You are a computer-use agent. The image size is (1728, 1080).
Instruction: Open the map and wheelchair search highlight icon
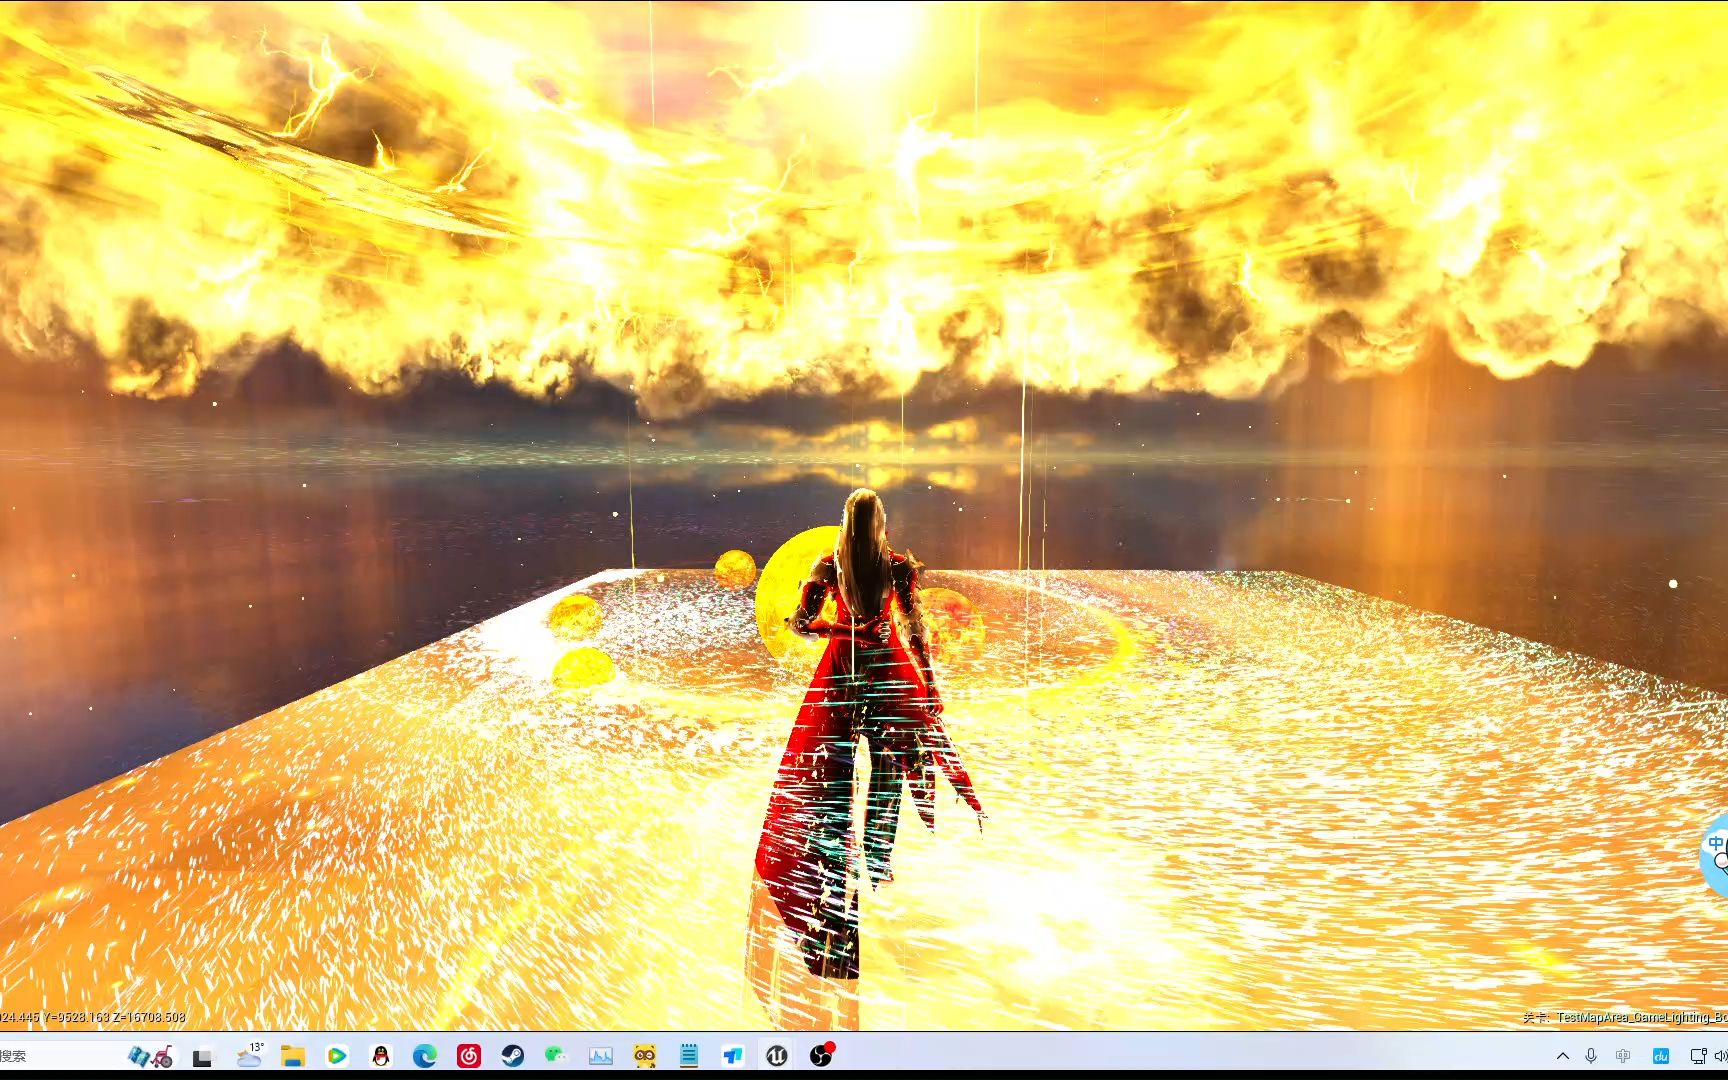[x=150, y=1055]
